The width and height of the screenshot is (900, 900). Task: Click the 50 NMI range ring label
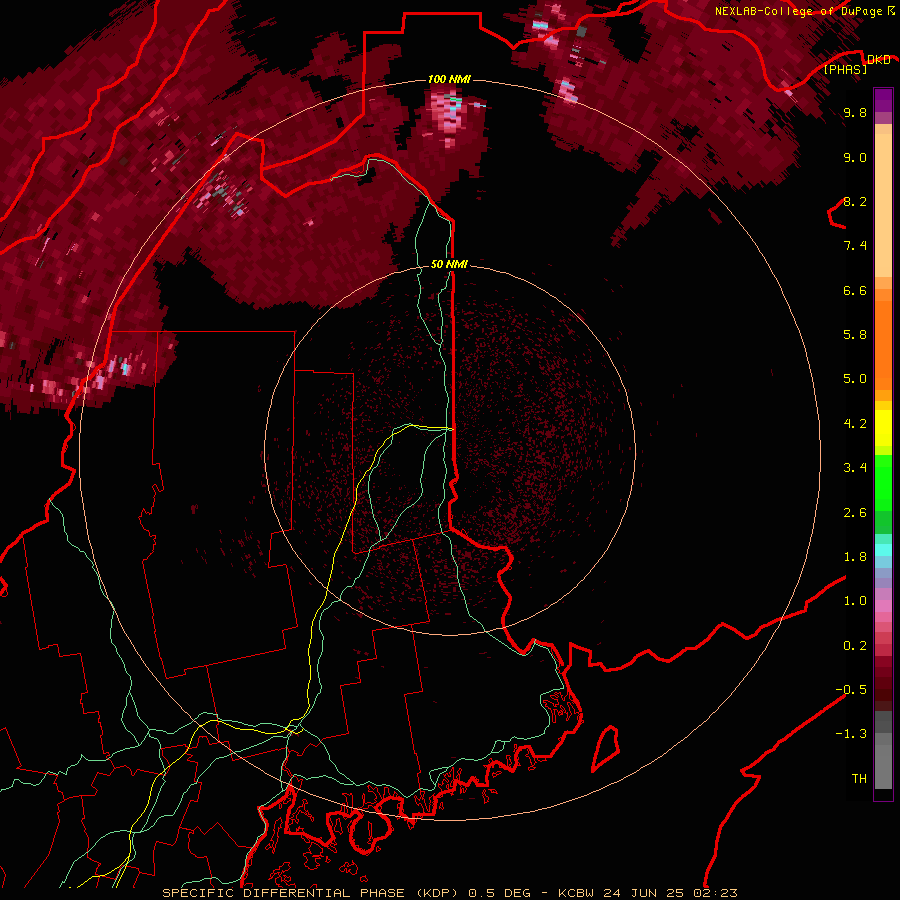(449, 264)
